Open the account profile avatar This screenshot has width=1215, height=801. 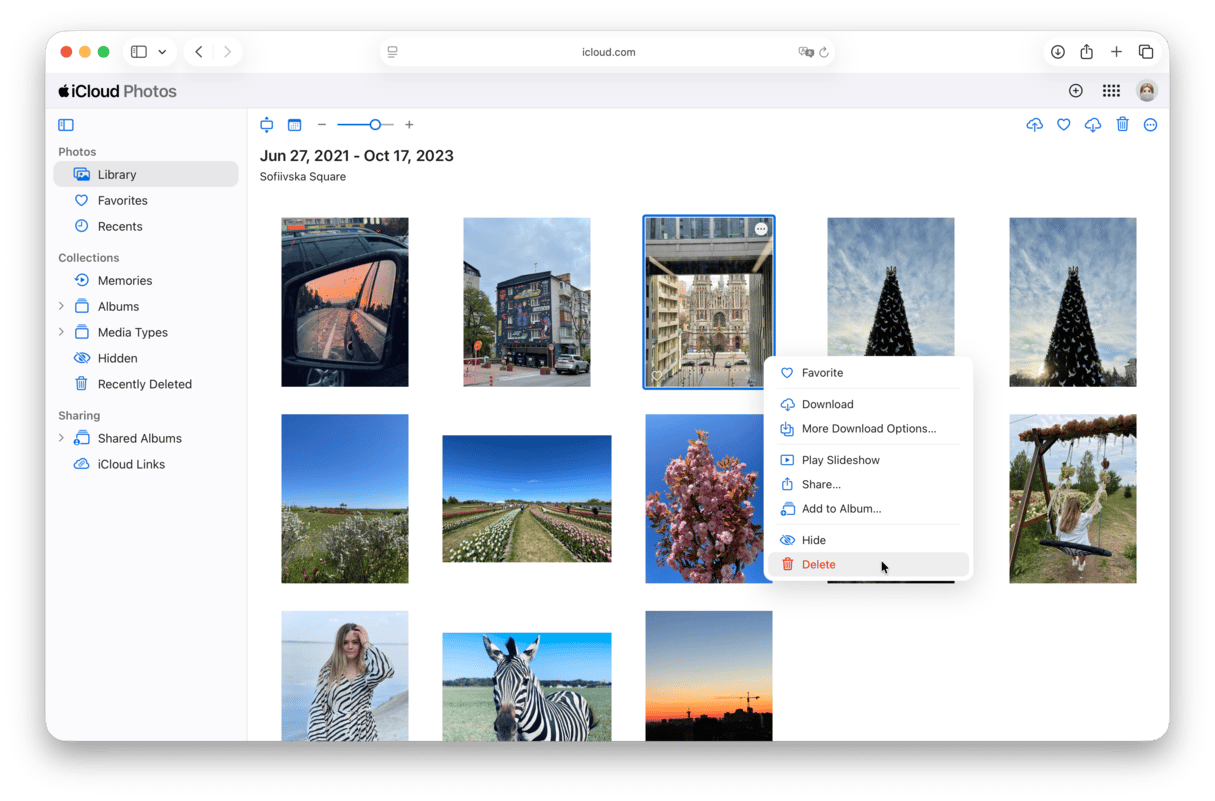1147,91
